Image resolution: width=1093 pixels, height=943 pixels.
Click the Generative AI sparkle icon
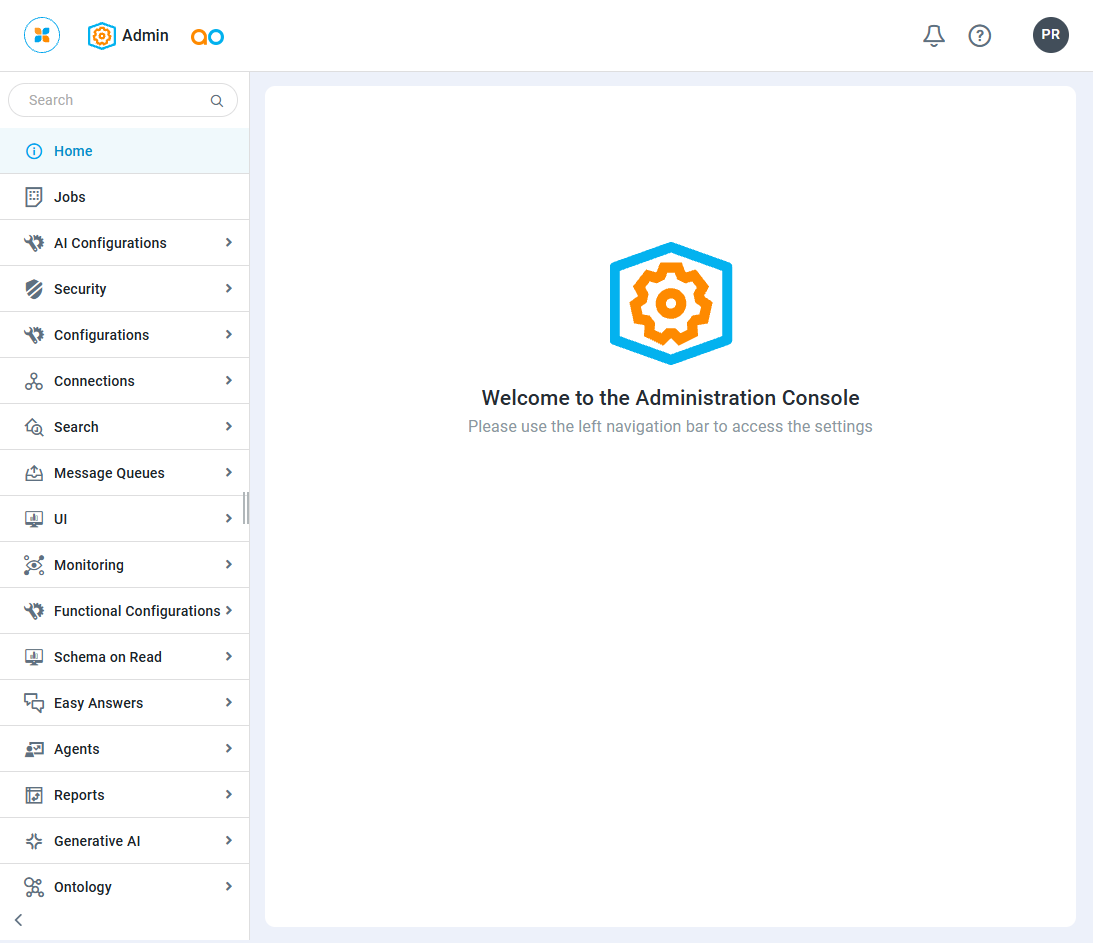pyautogui.click(x=33, y=841)
